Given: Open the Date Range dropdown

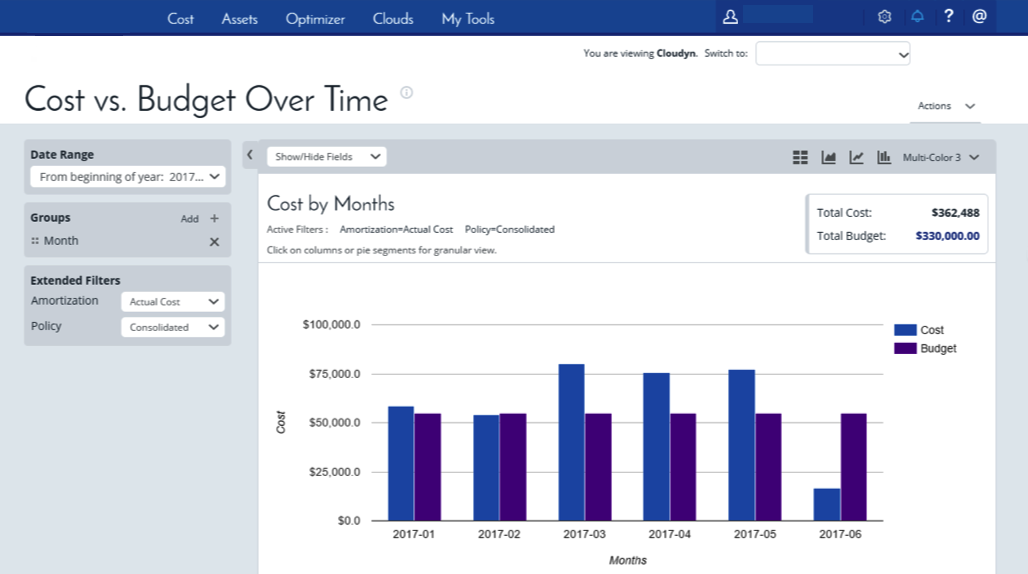Looking at the screenshot, I should click(x=127, y=177).
